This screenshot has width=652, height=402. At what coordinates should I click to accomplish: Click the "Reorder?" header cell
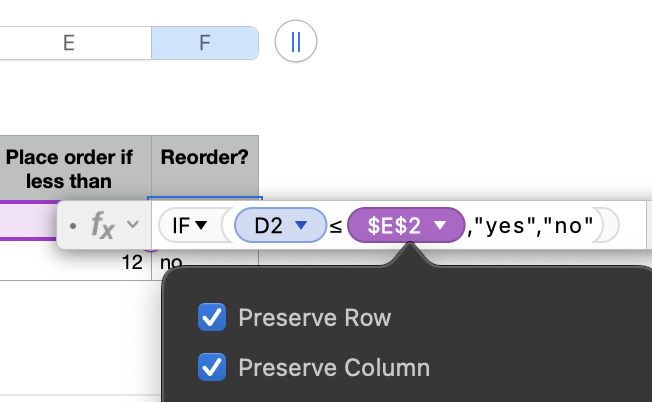point(205,158)
